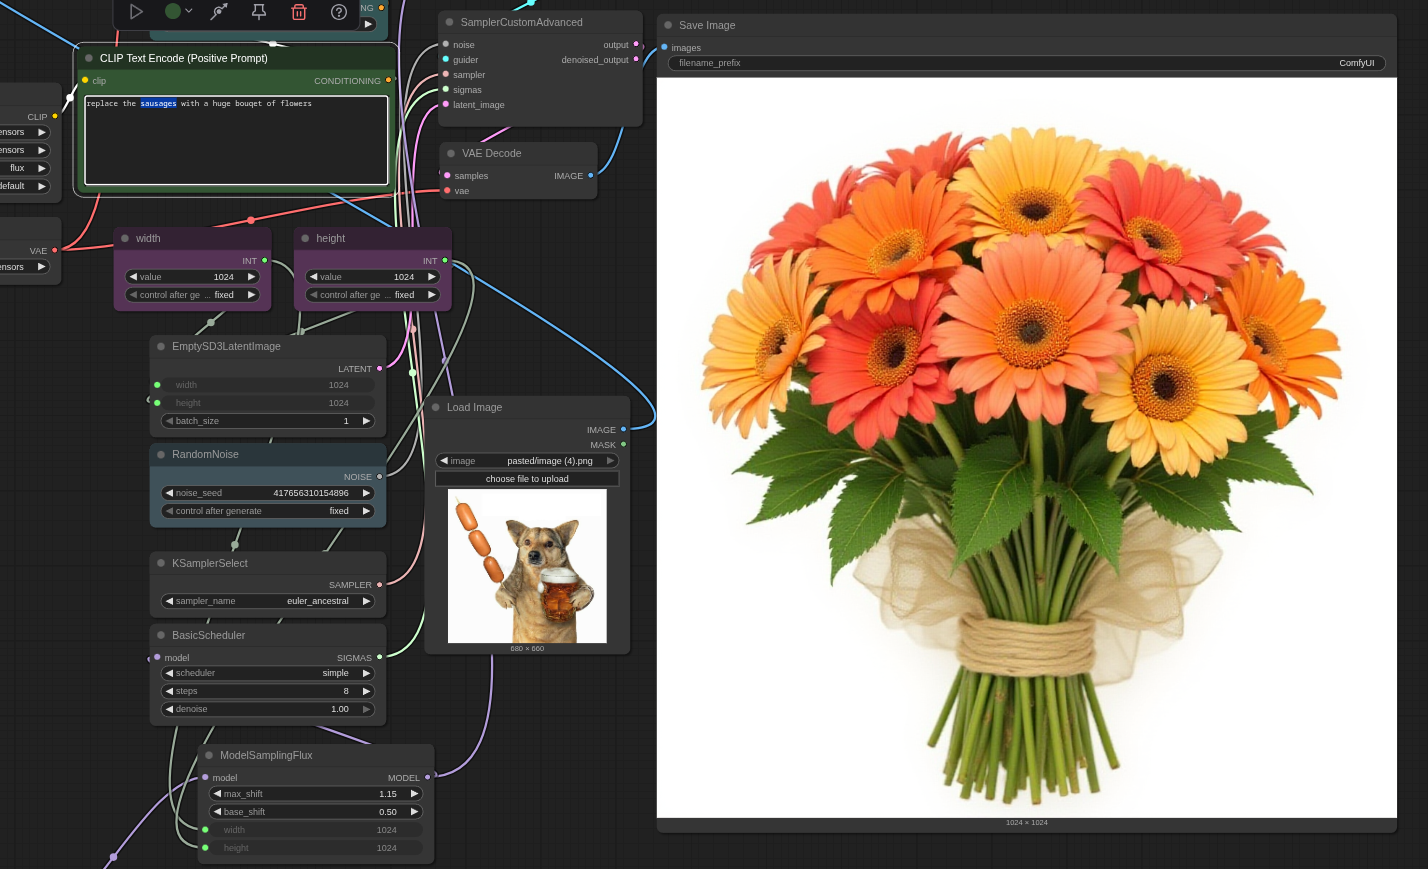Collapse the ModelSamplingFlux node title dot
Viewport: 1428px width, 869px height.
click(209, 755)
